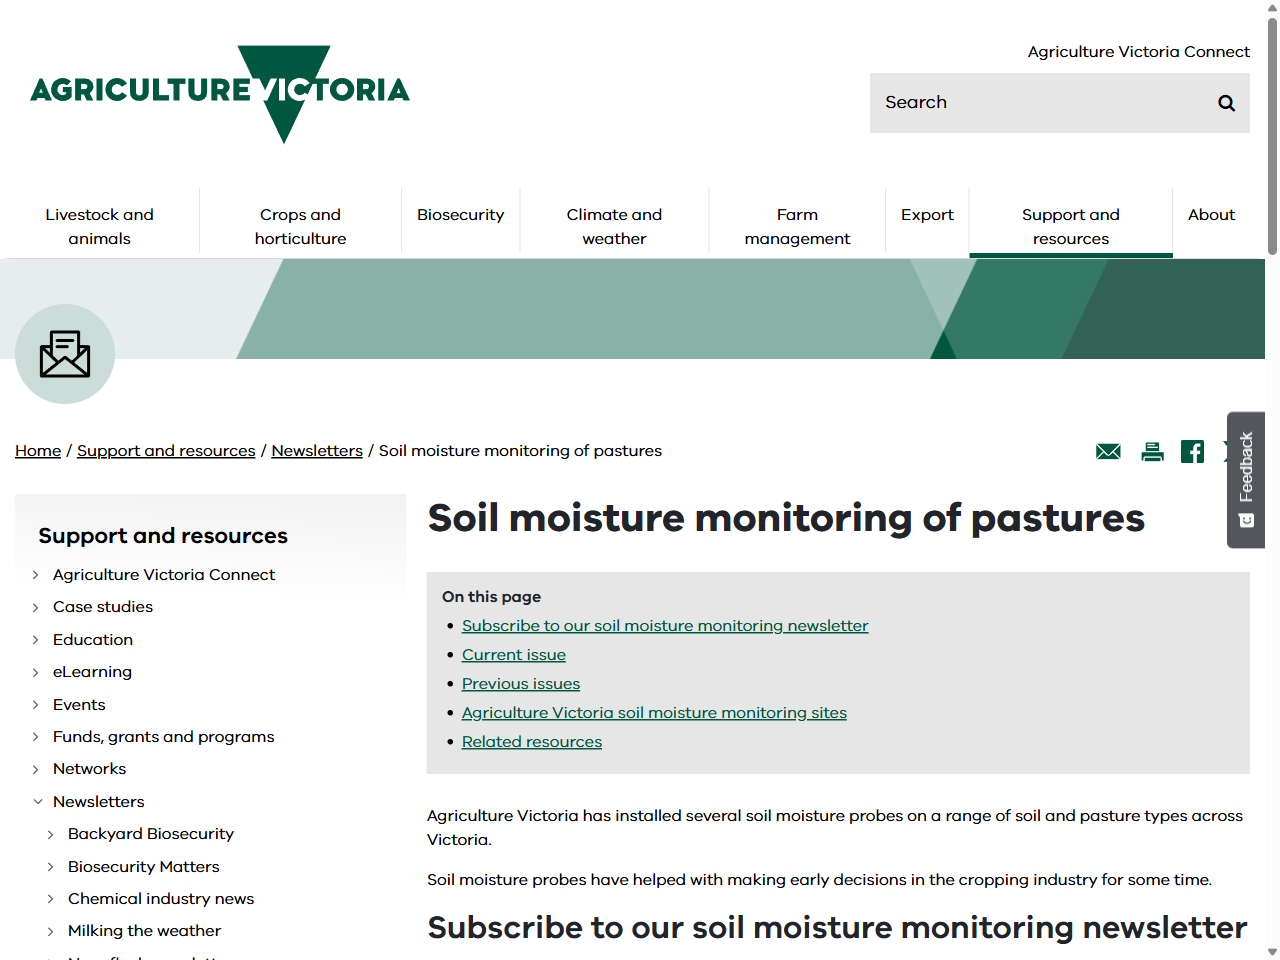Click the page vertical scrollbar thumb
The width and height of the screenshot is (1280, 960).
pyautogui.click(x=1272, y=135)
